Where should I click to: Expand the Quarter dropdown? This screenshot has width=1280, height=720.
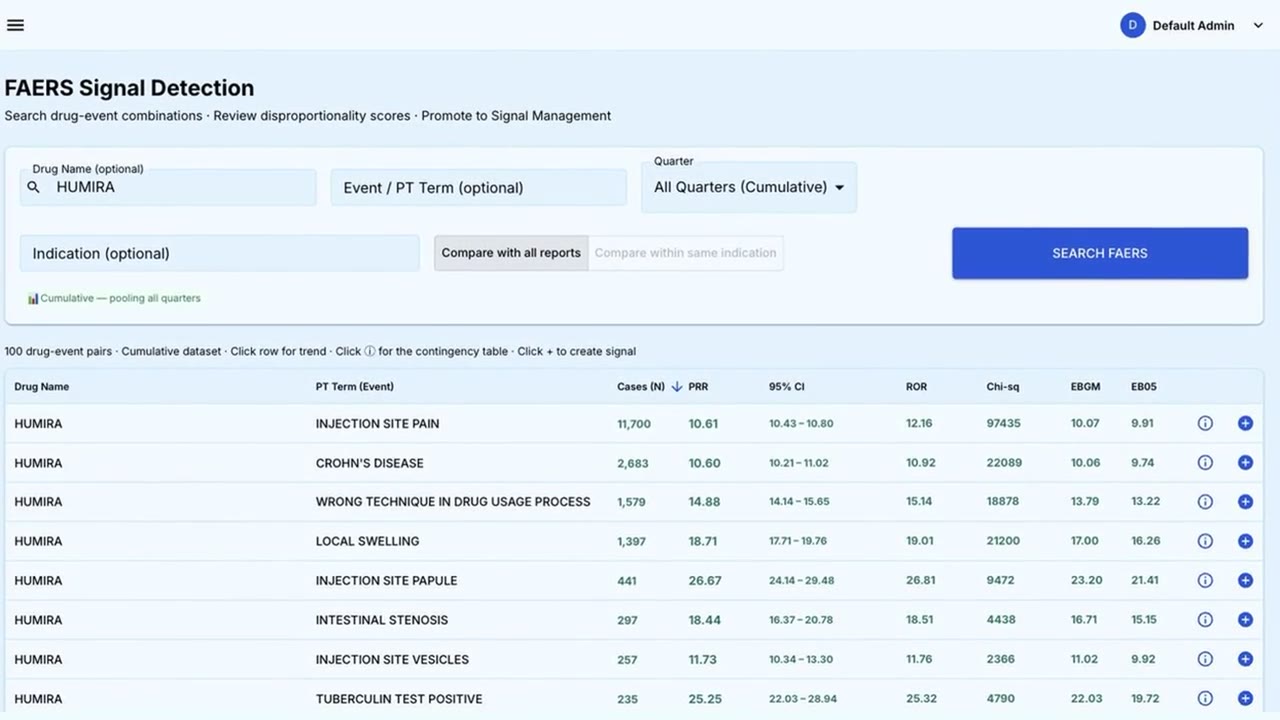coord(749,187)
